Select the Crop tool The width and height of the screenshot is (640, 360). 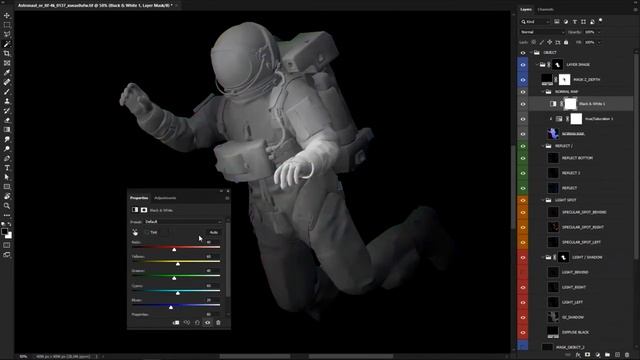(x=7, y=53)
